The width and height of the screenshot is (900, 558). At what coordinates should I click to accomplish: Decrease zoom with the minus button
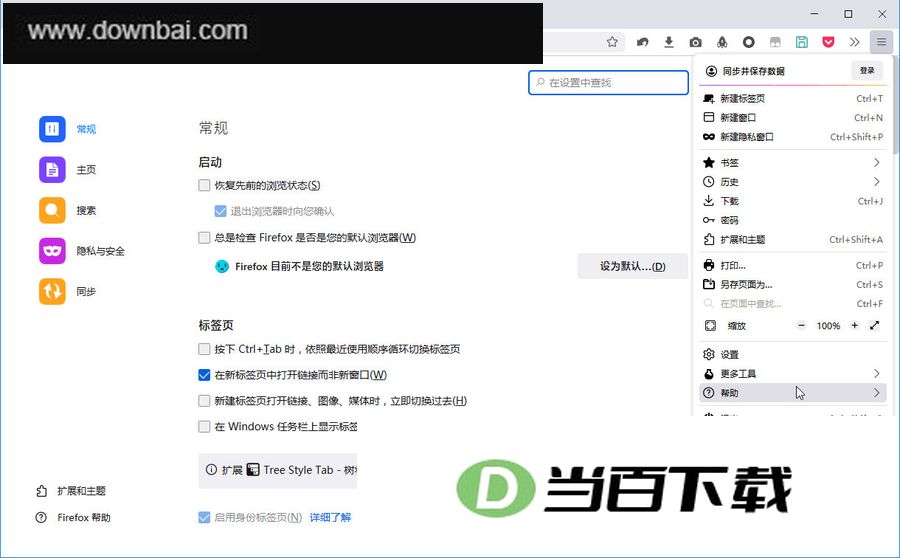tap(801, 326)
